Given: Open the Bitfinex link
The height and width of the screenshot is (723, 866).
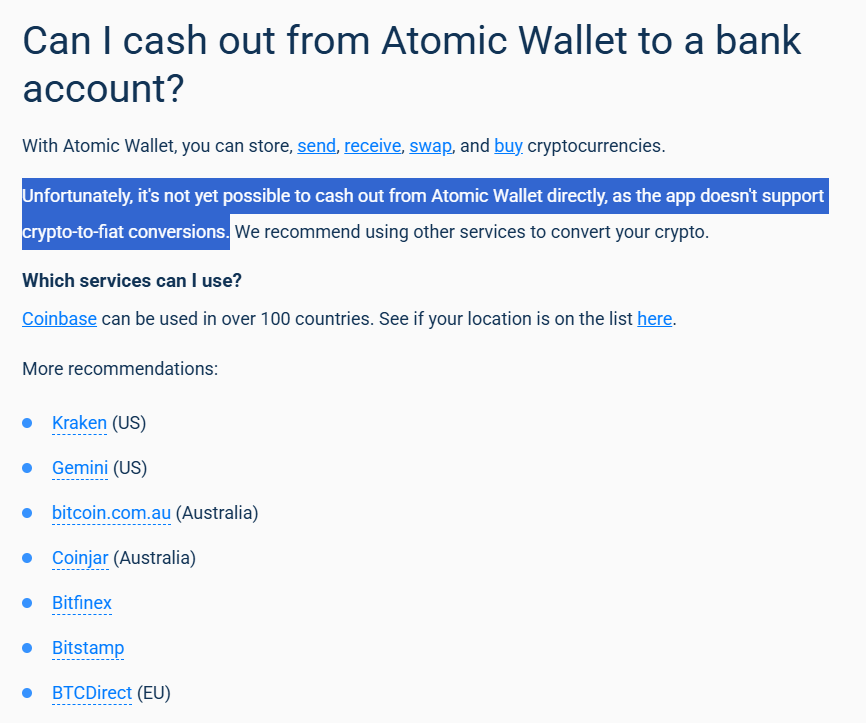Looking at the screenshot, I should (82, 603).
